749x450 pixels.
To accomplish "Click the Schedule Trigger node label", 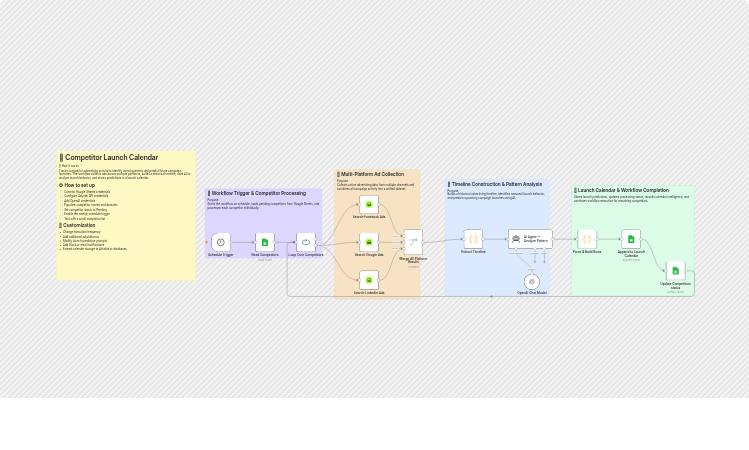I will coord(221,255).
